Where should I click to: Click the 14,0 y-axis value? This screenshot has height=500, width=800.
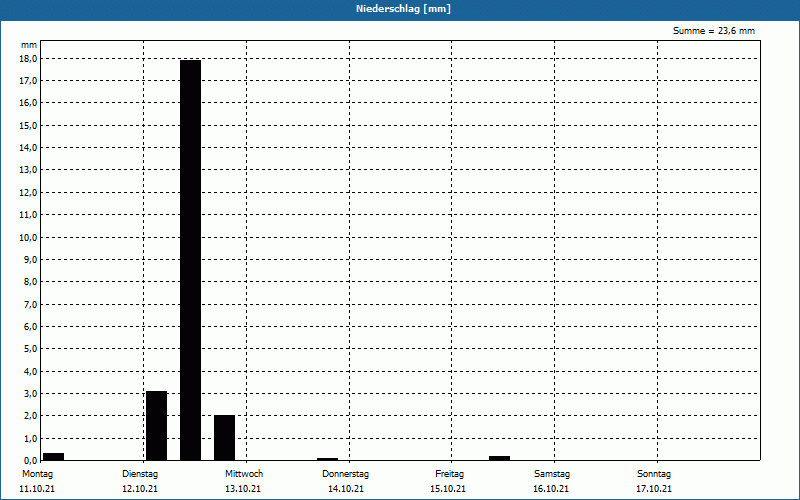[x=29, y=147]
